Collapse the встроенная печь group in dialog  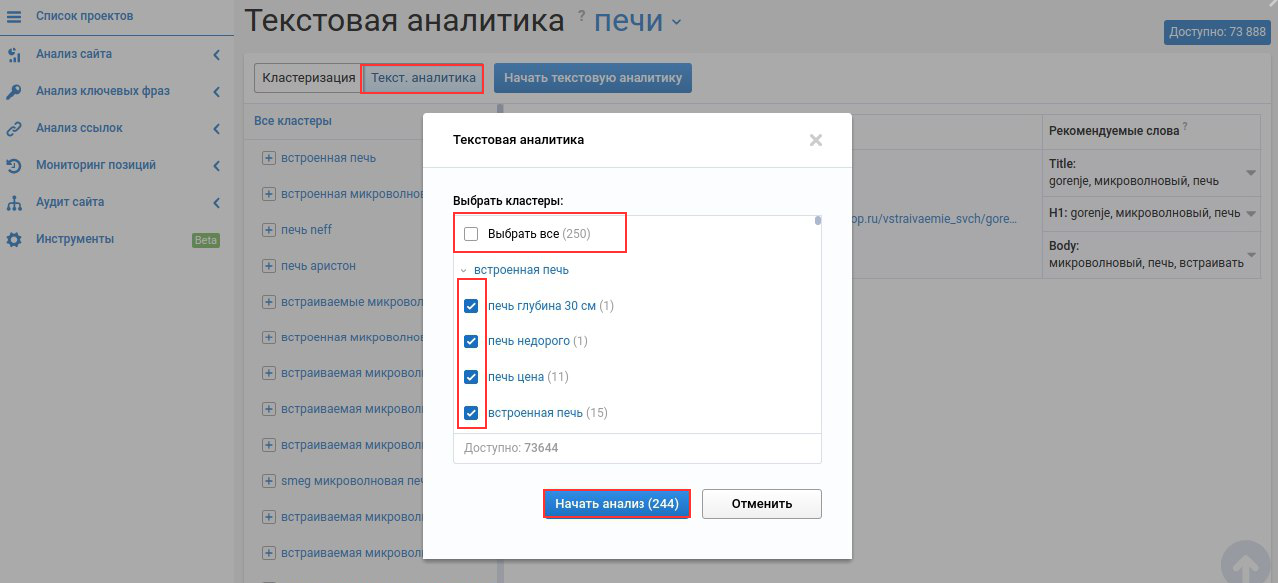pos(464,270)
